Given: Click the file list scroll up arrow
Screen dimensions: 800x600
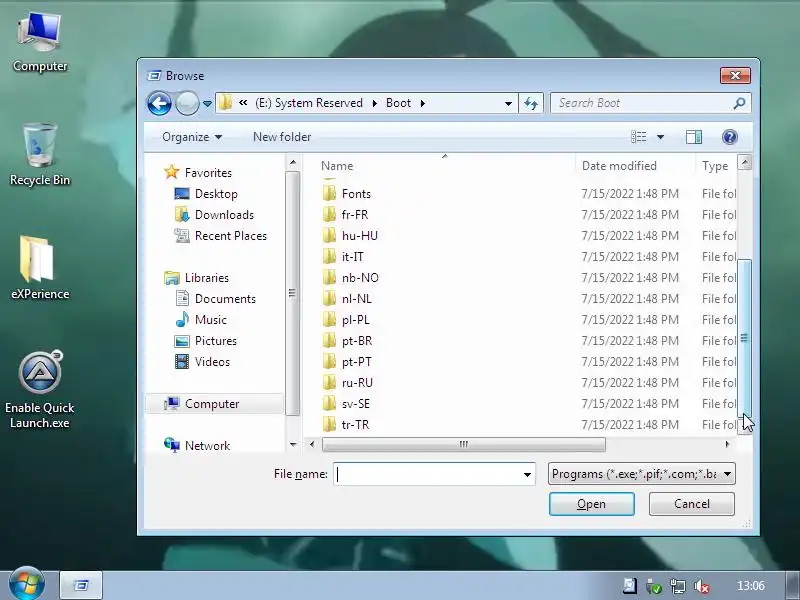Looking at the screenshot, I should pyautogui.click(x=744, y=163).
